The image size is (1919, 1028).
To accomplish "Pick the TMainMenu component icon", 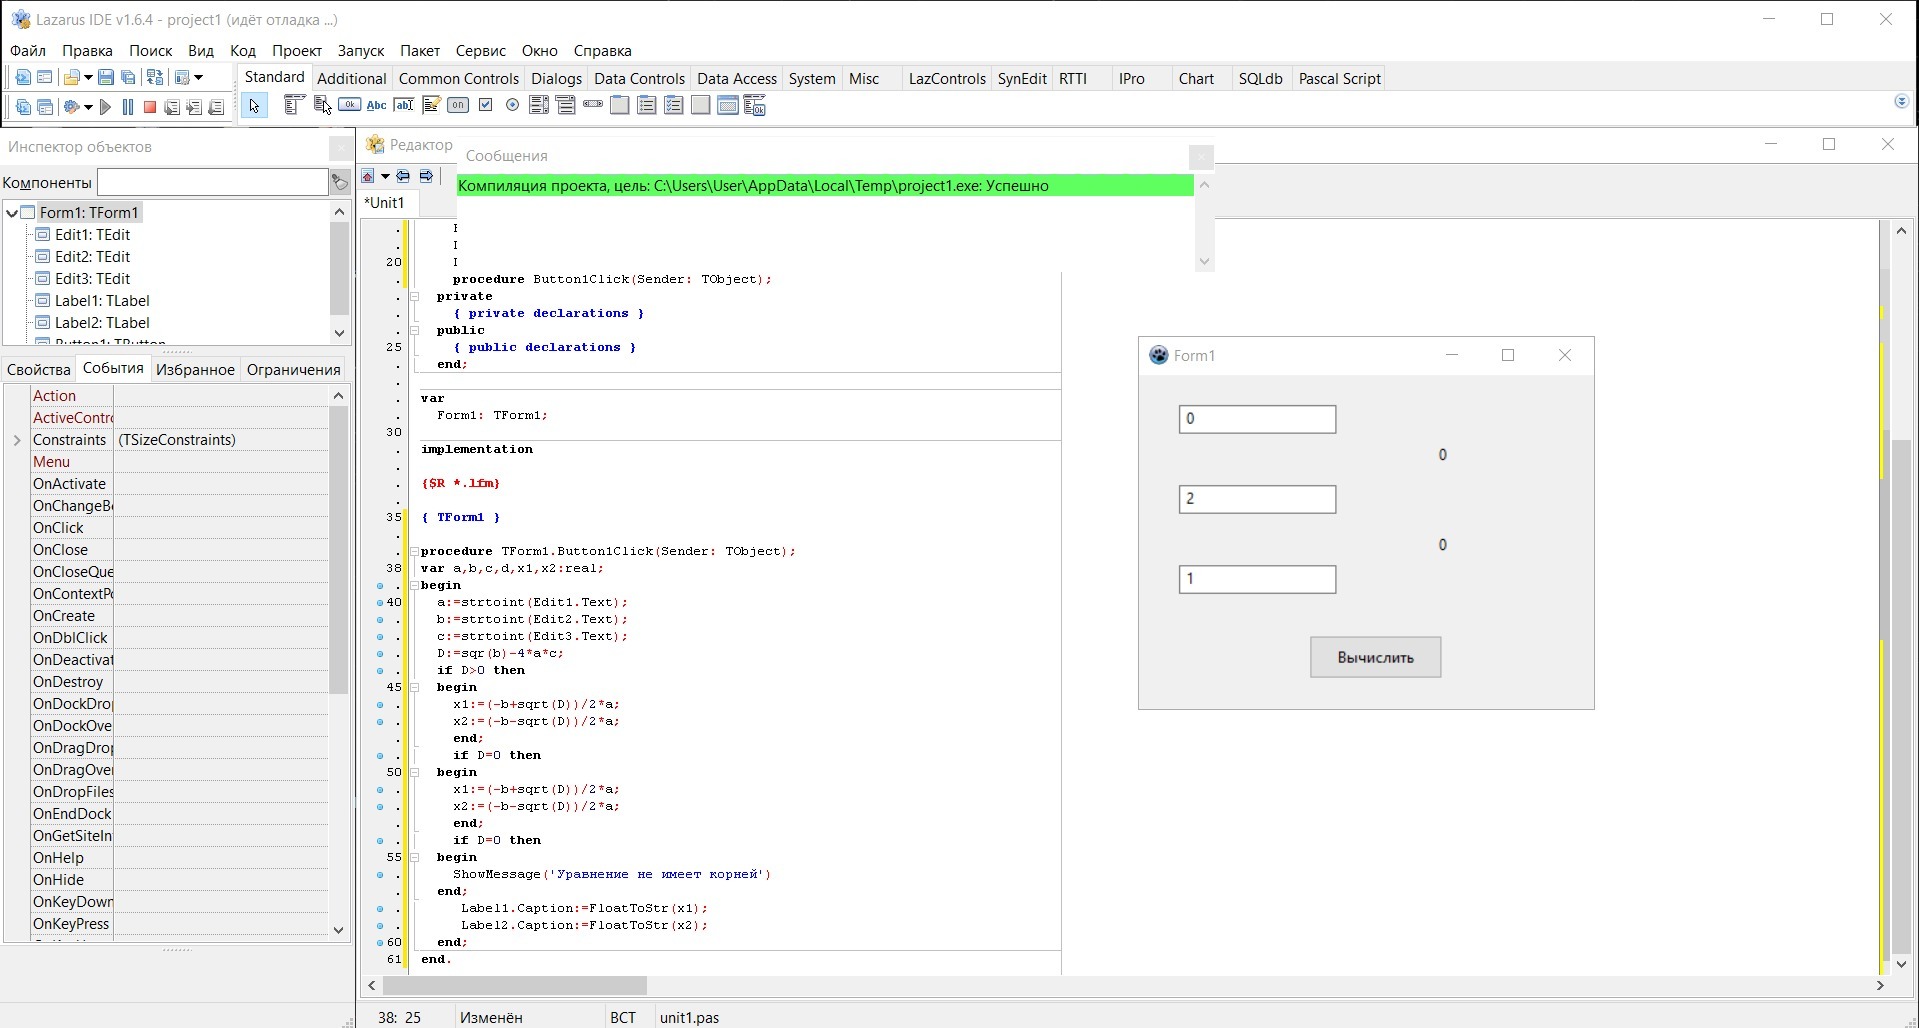I will pyautogui.click(x=293, y=105).
